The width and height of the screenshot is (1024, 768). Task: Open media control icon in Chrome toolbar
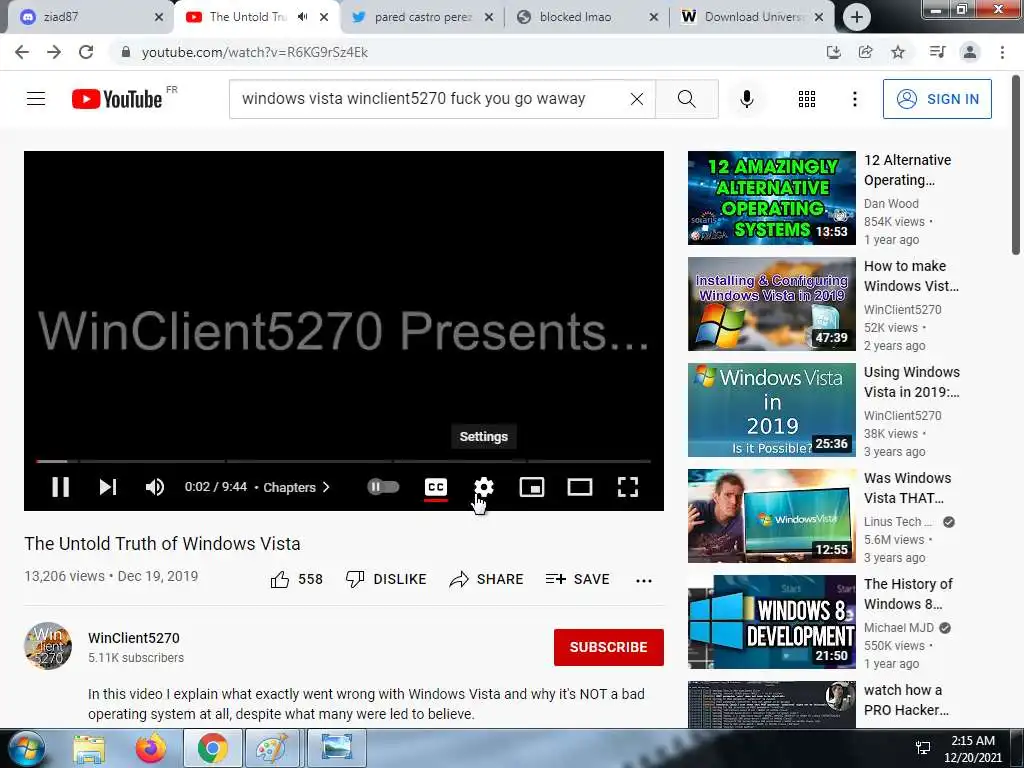pos(937,52)
